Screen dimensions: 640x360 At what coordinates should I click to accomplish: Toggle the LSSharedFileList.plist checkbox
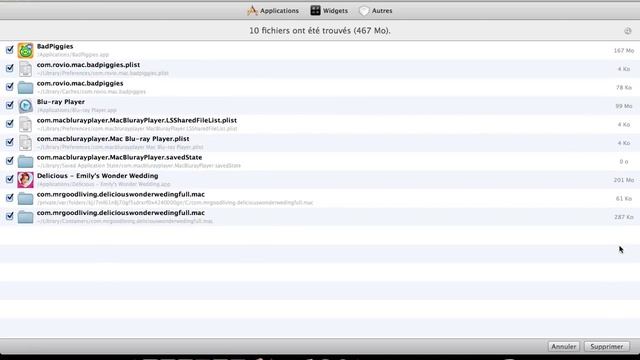coord(10,124)
